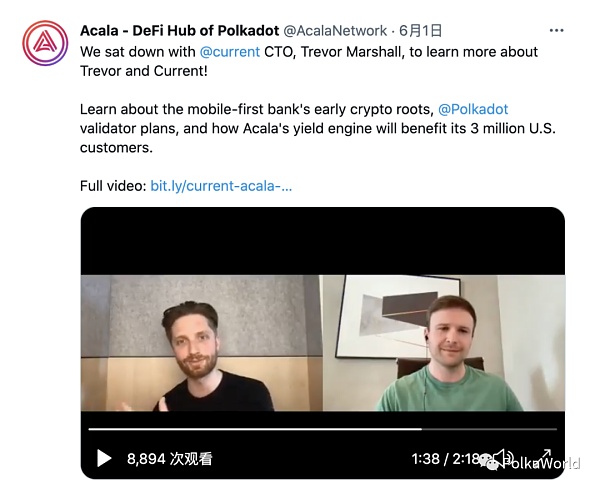Screen dimensions: 600x488
Task: Click the @AcalaNetwork handle
Action: tap(335, 31)
